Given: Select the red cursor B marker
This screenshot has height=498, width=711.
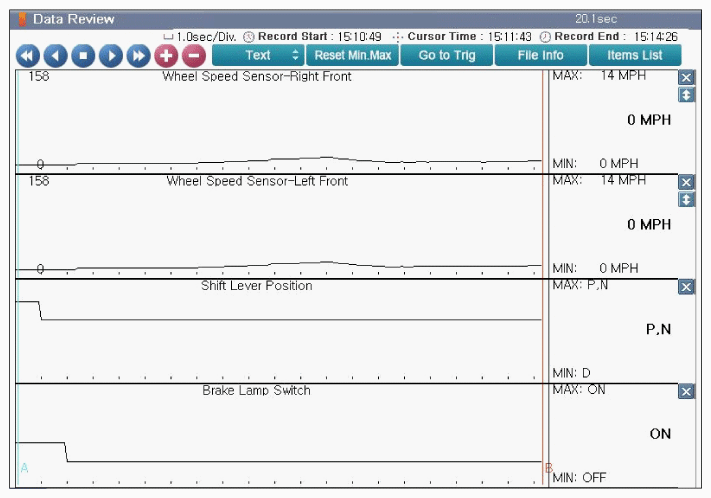Looking at the screenshot, I should [549, 468].
